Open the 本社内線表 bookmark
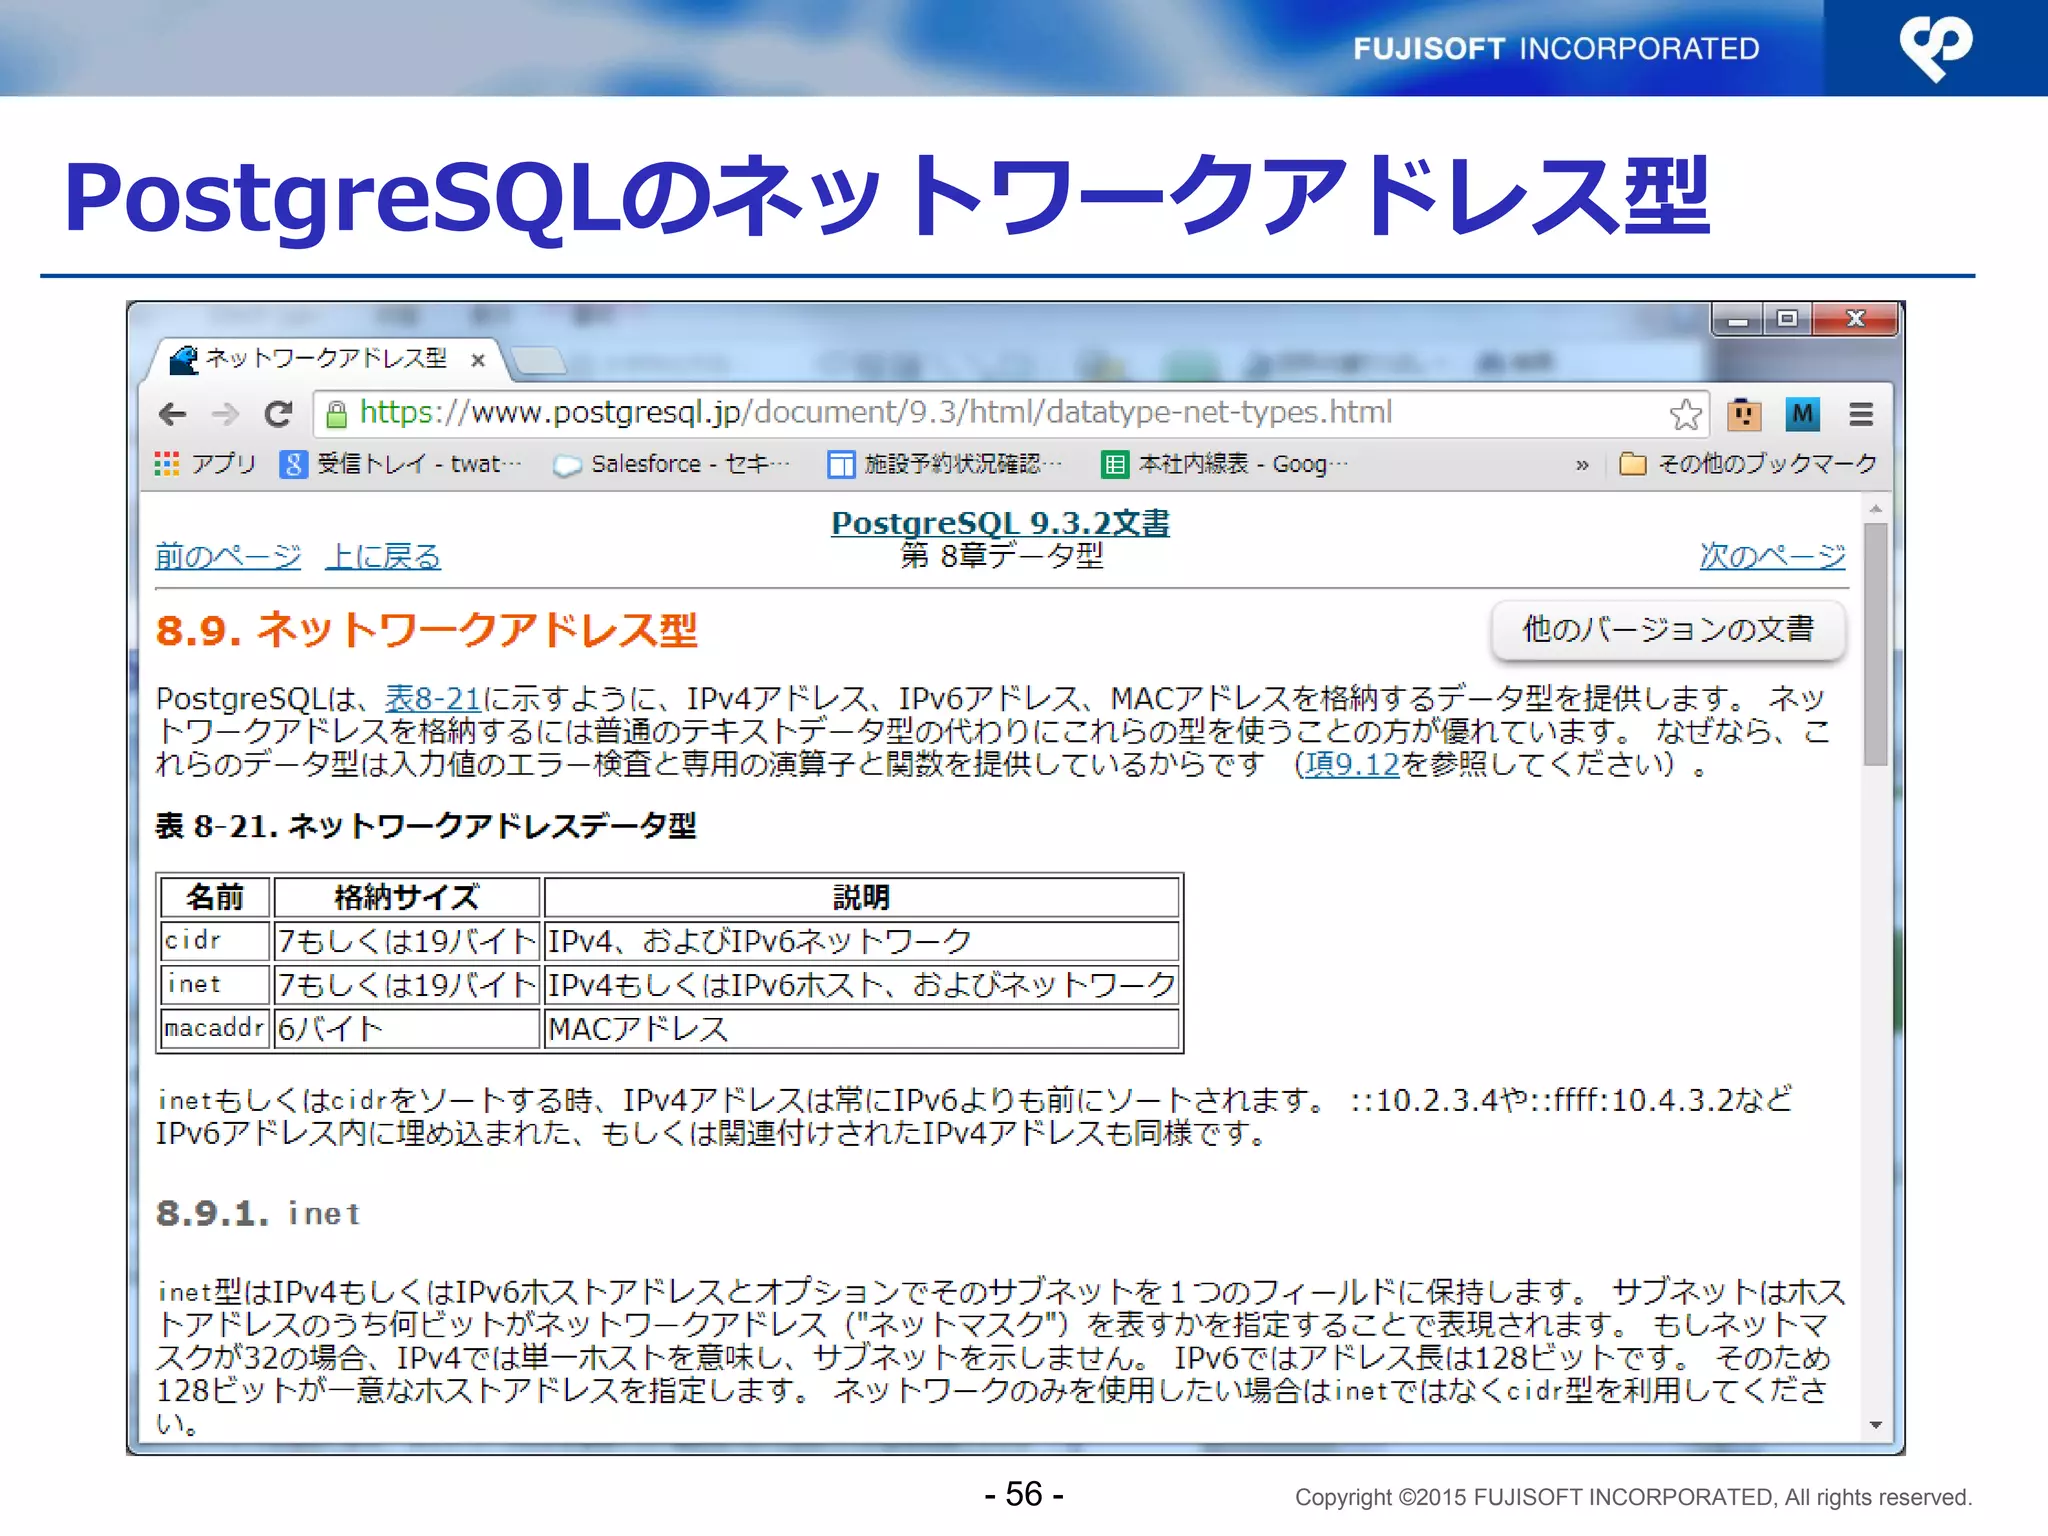Image resolution: width=2048 pixels, height=1536 pixels. 1225,464
